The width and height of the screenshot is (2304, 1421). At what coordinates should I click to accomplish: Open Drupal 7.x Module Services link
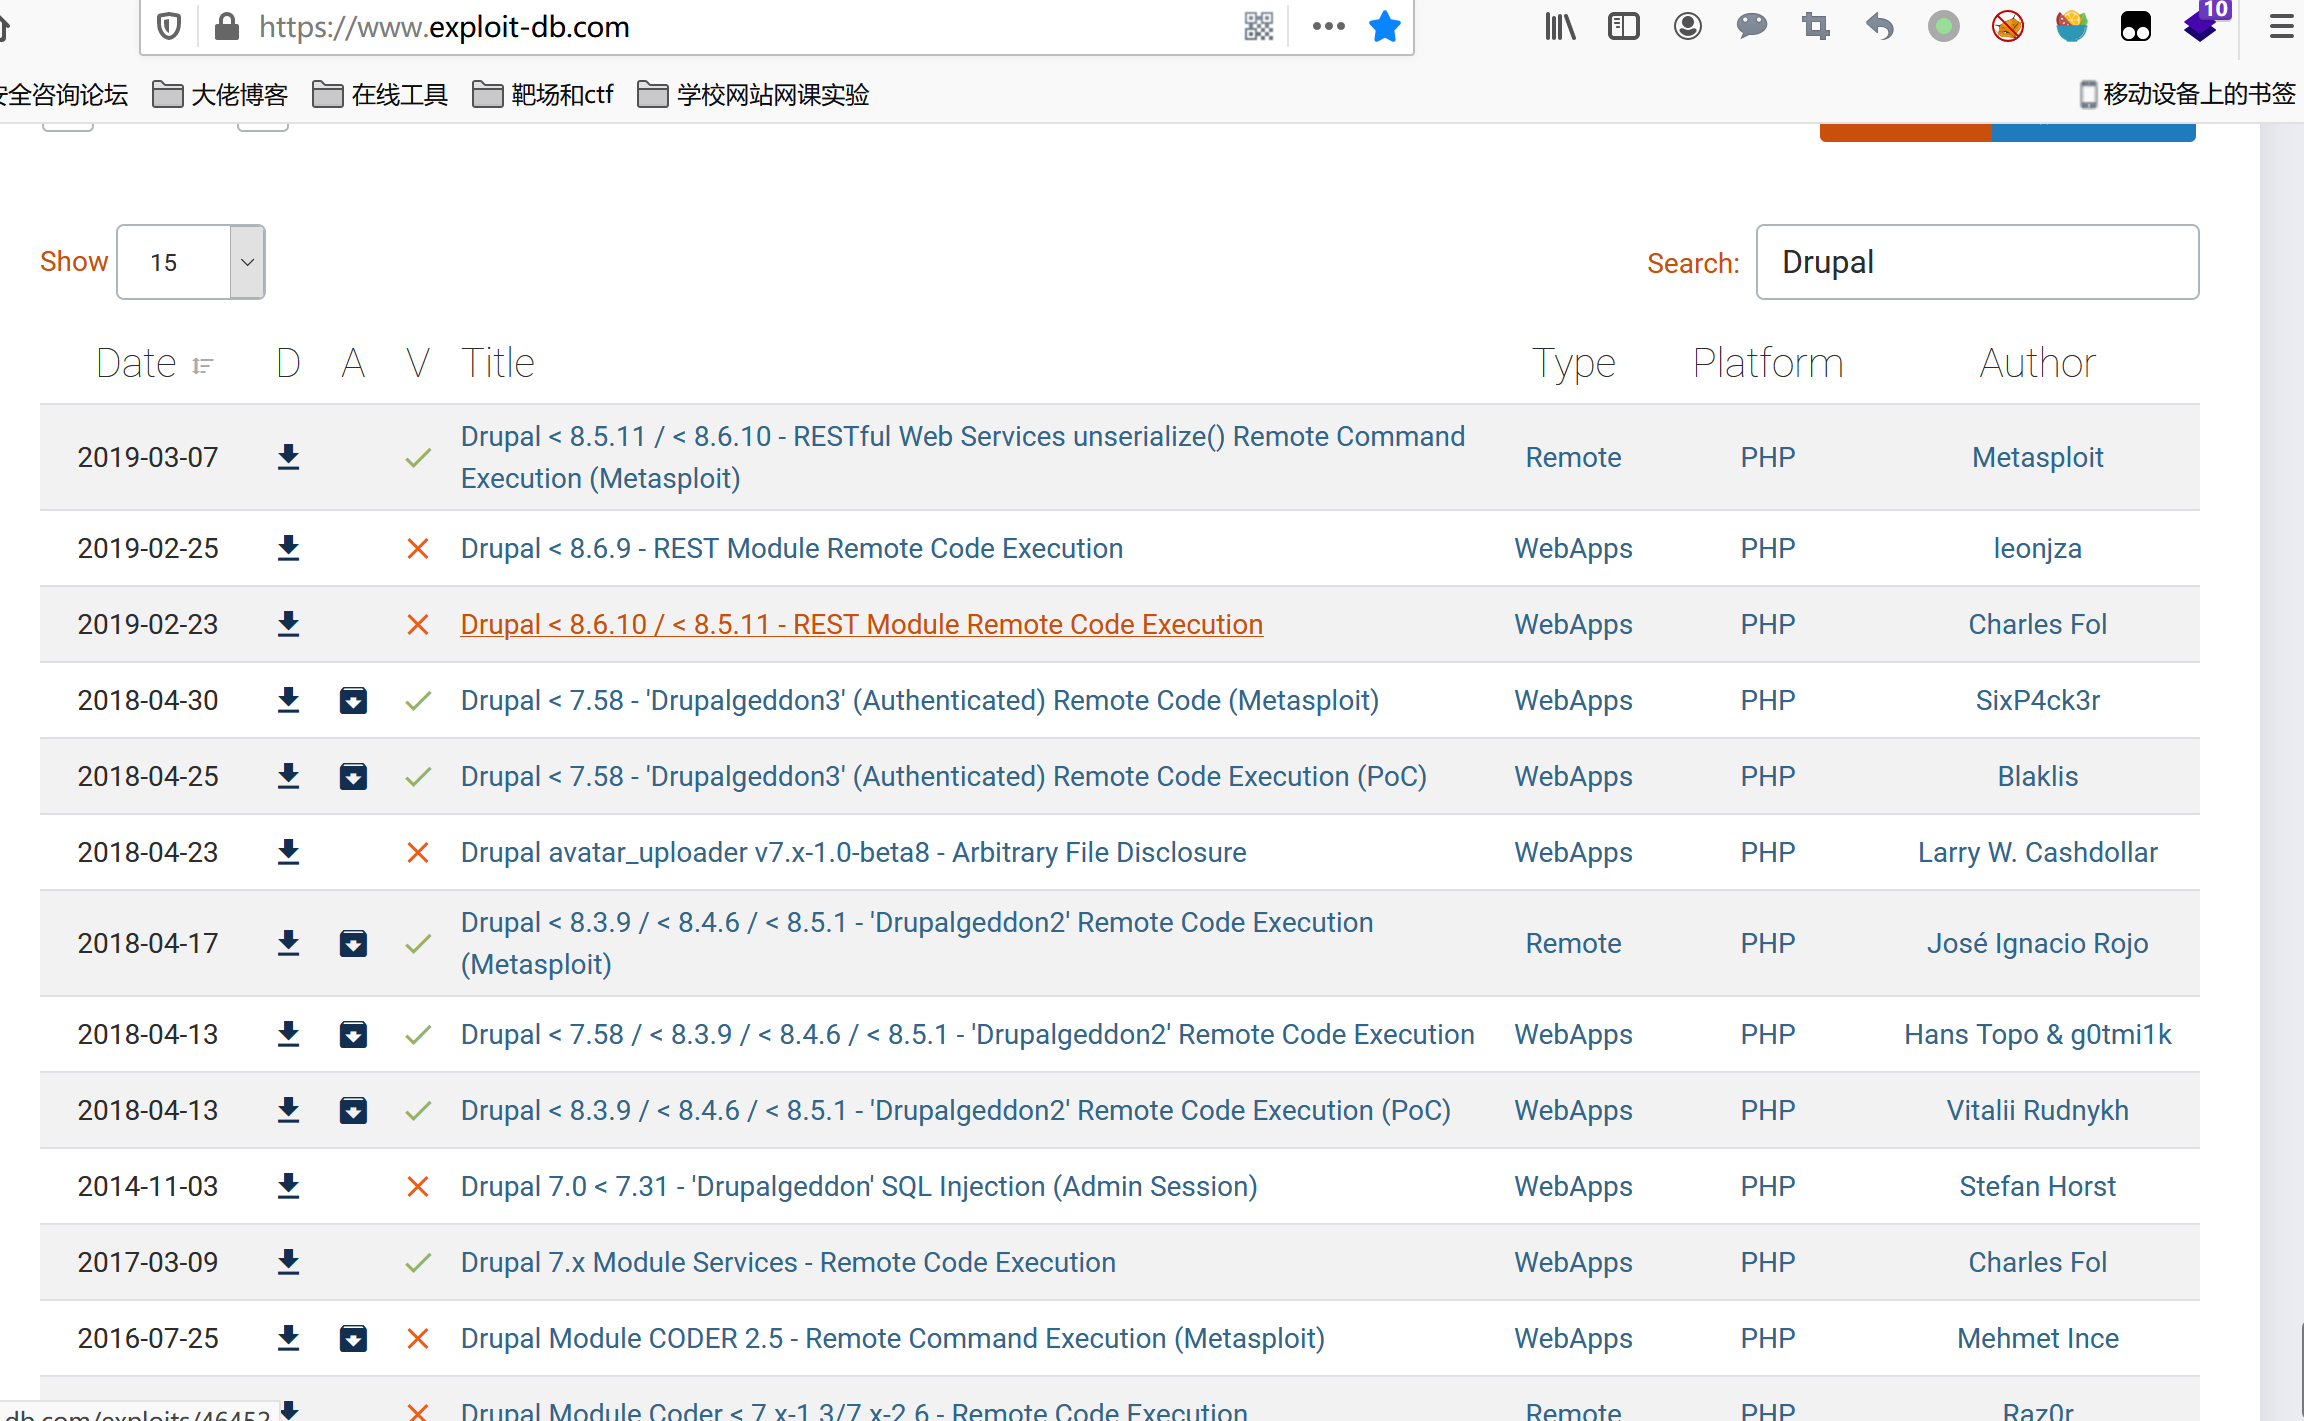coord(788,1262)
